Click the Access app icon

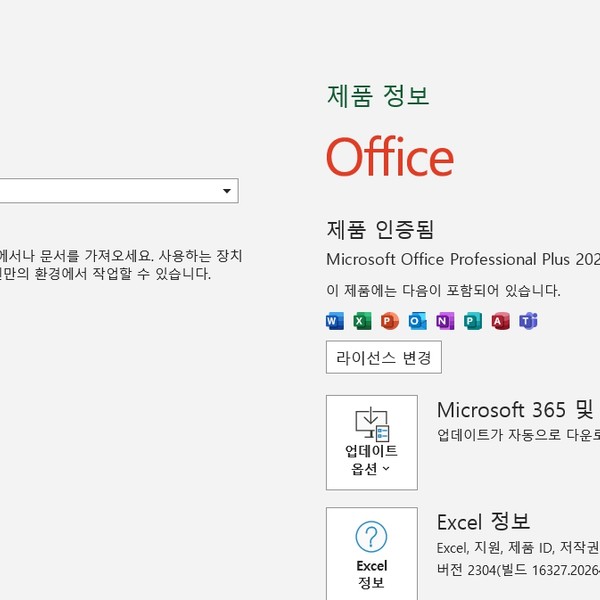[x=501, y=321]
